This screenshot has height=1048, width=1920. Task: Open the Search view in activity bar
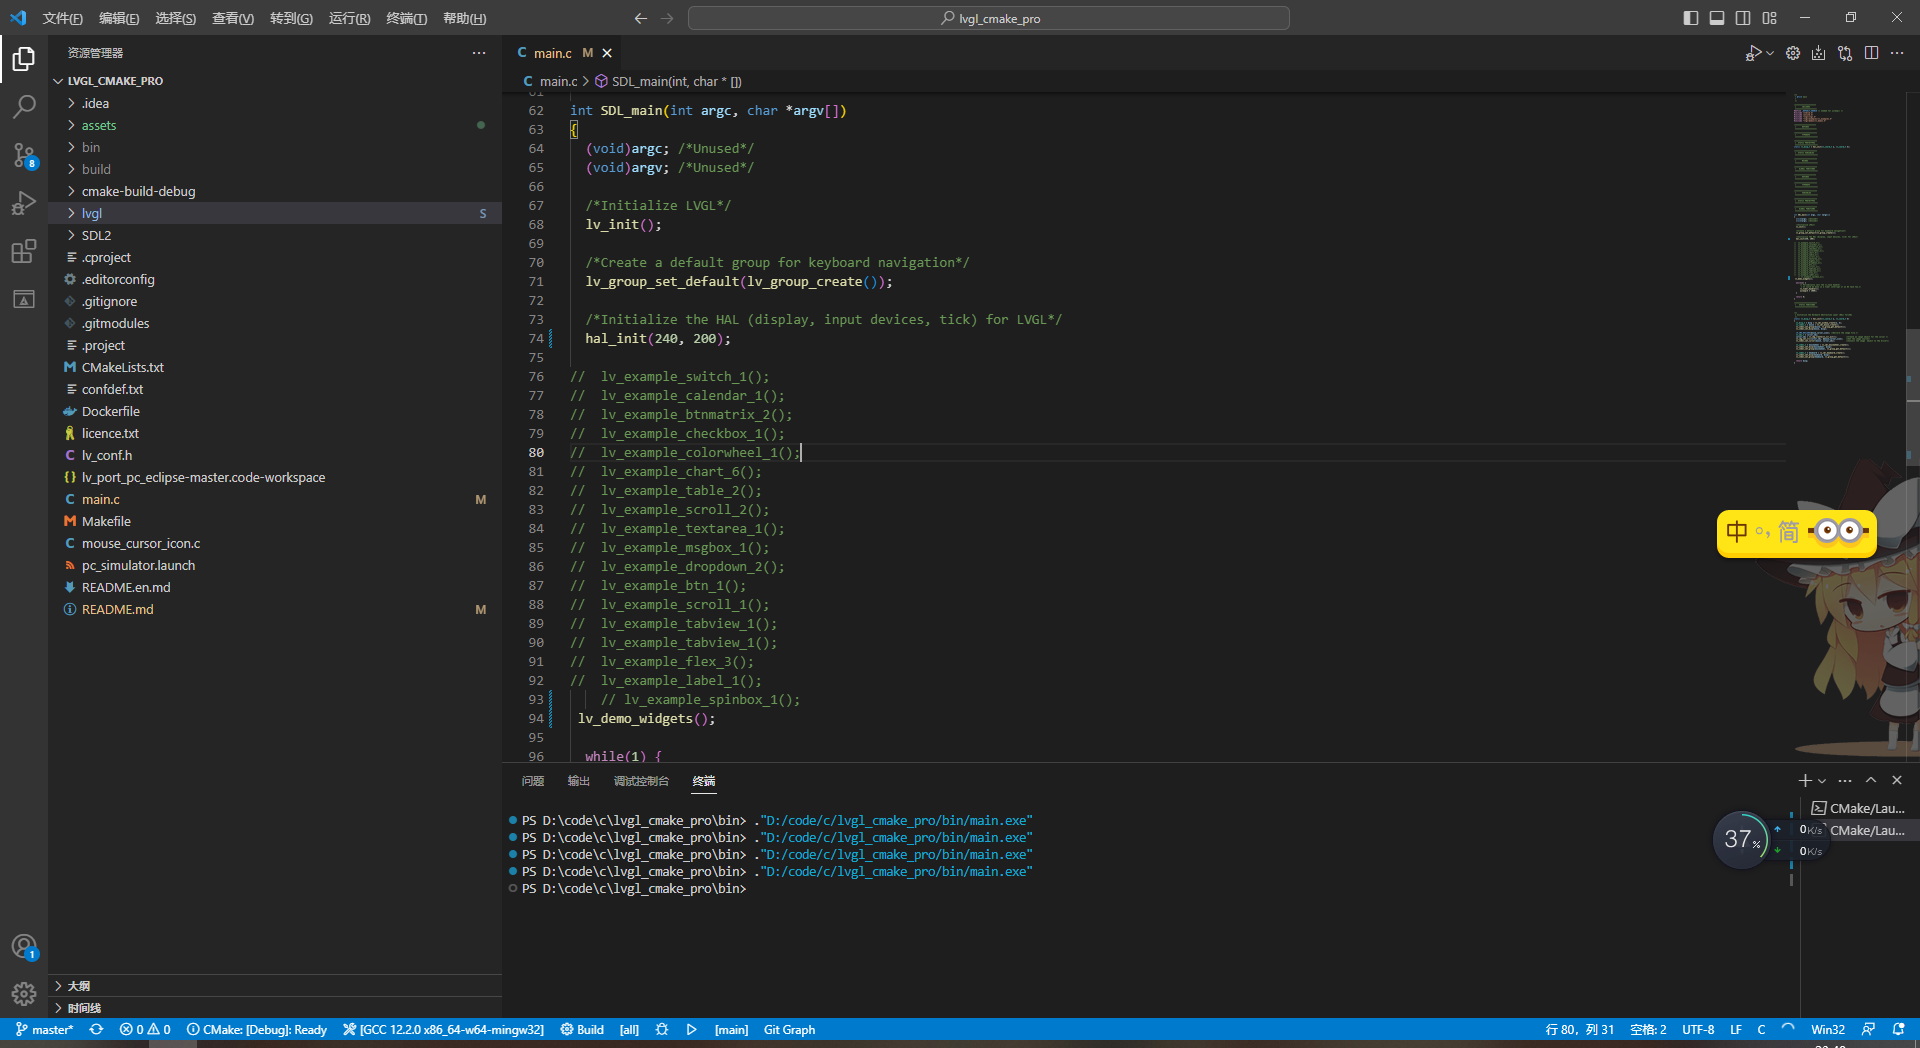point(24,107)
